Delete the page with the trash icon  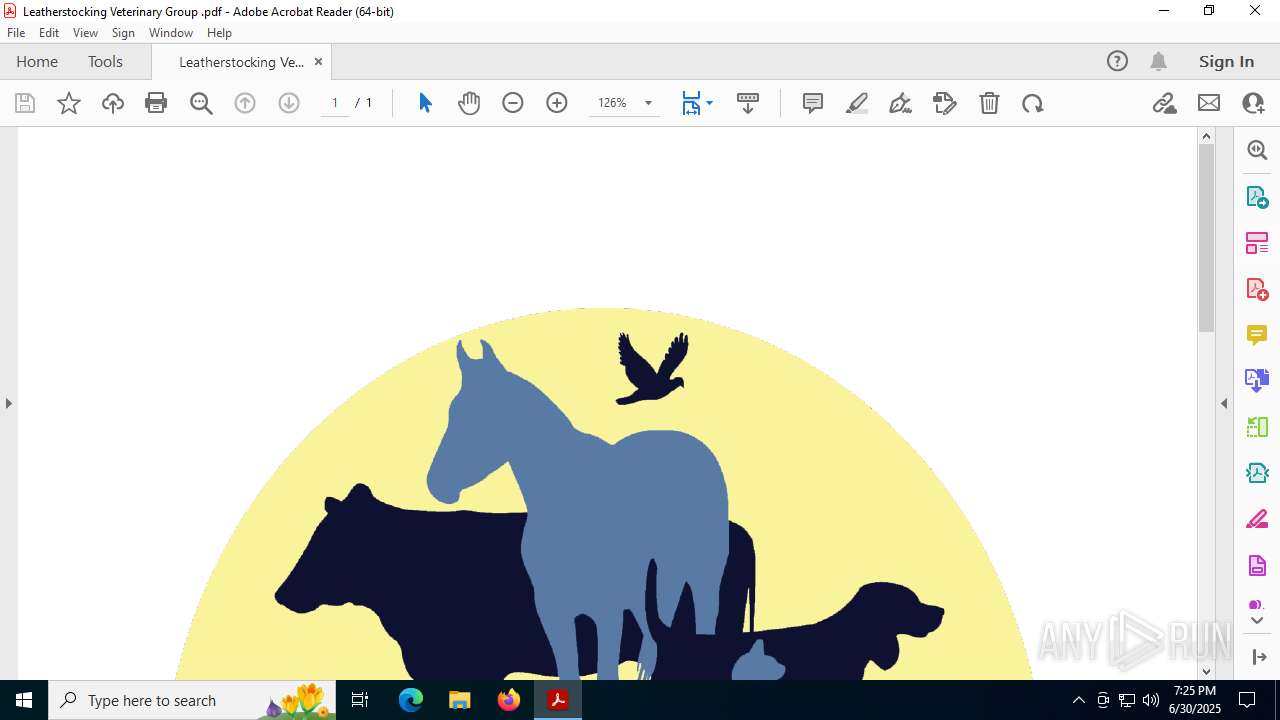point(989,103)
